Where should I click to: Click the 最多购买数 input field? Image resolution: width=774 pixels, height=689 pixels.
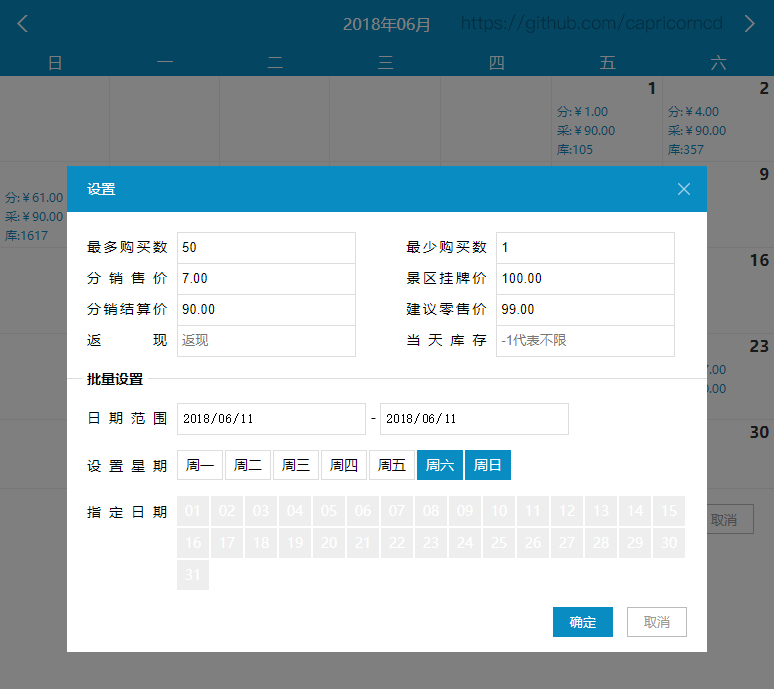266,248
